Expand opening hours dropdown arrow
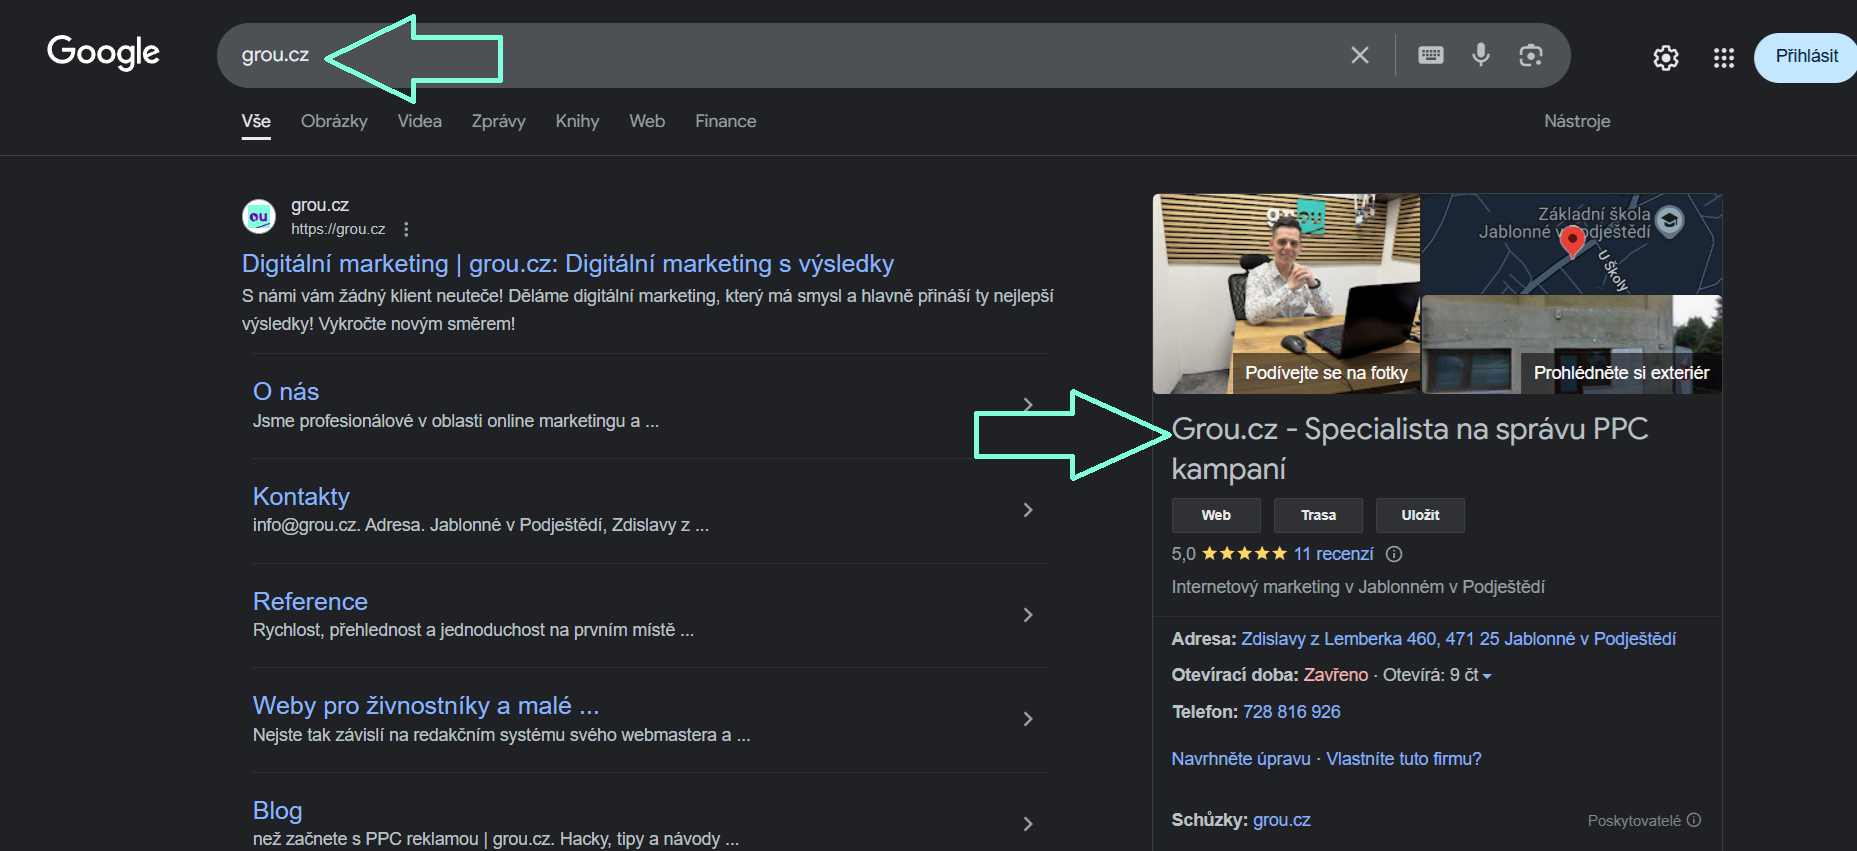 1487,677
